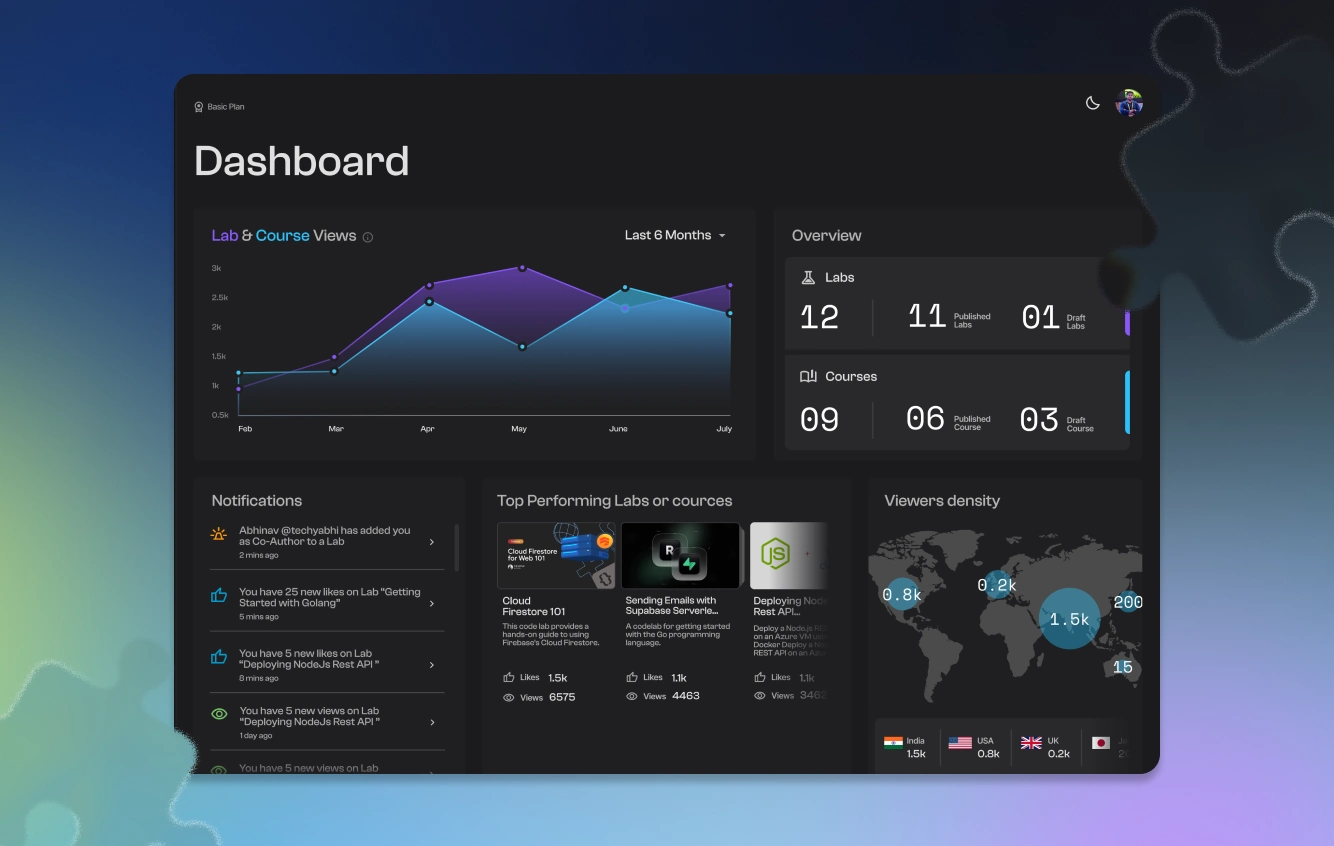Click the blue Course point at April
The width and height of the screenshot is (1334, 846).
tap(429, 302)
